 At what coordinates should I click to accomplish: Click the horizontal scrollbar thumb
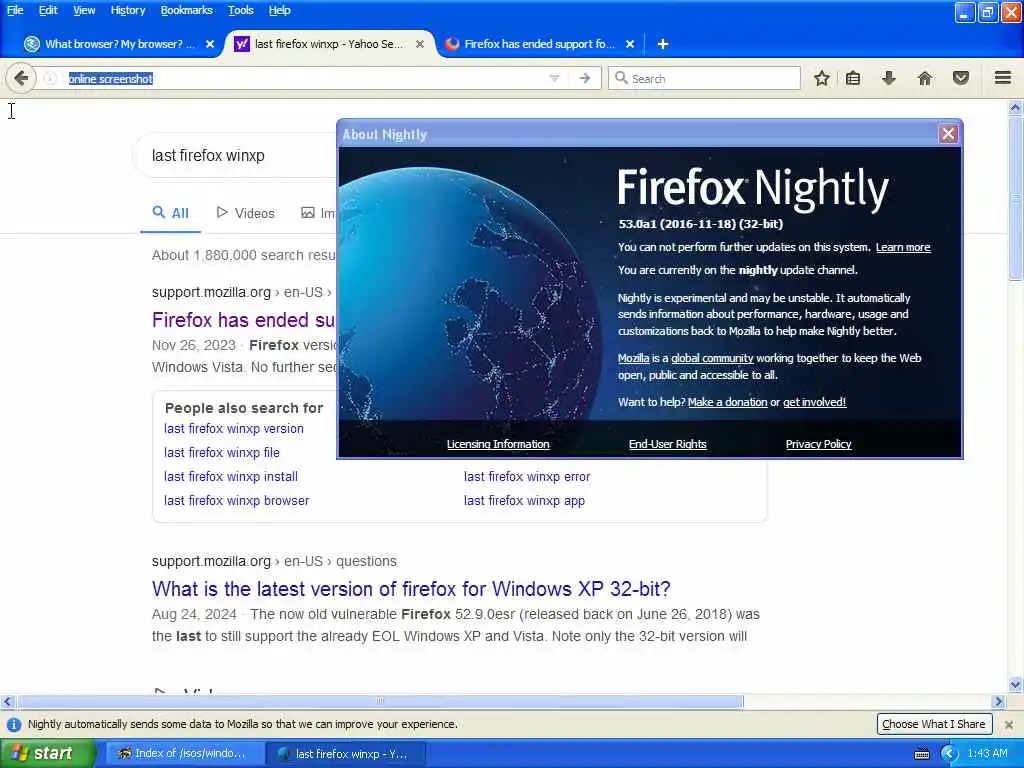coord(380,701)
